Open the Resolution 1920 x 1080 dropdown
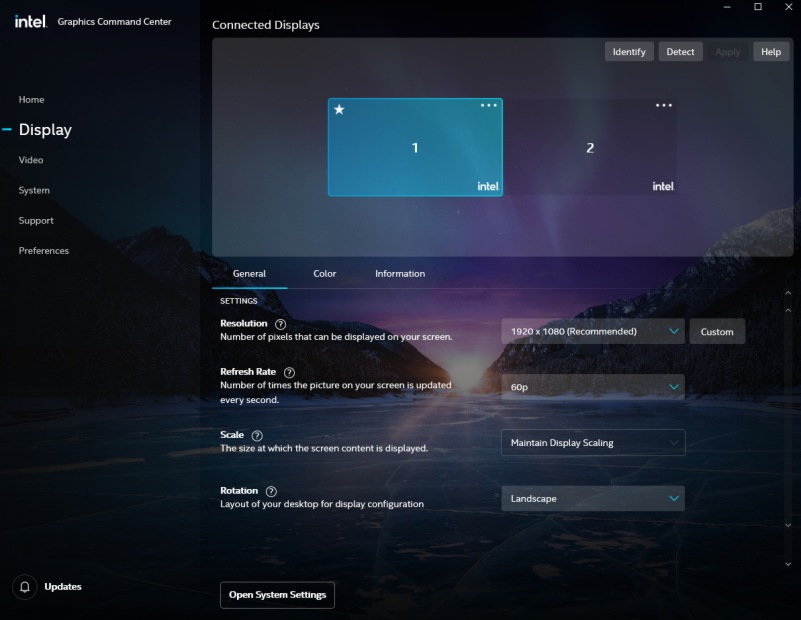The image size is (801, 620). pyautogui.click(x=593, y=331)
